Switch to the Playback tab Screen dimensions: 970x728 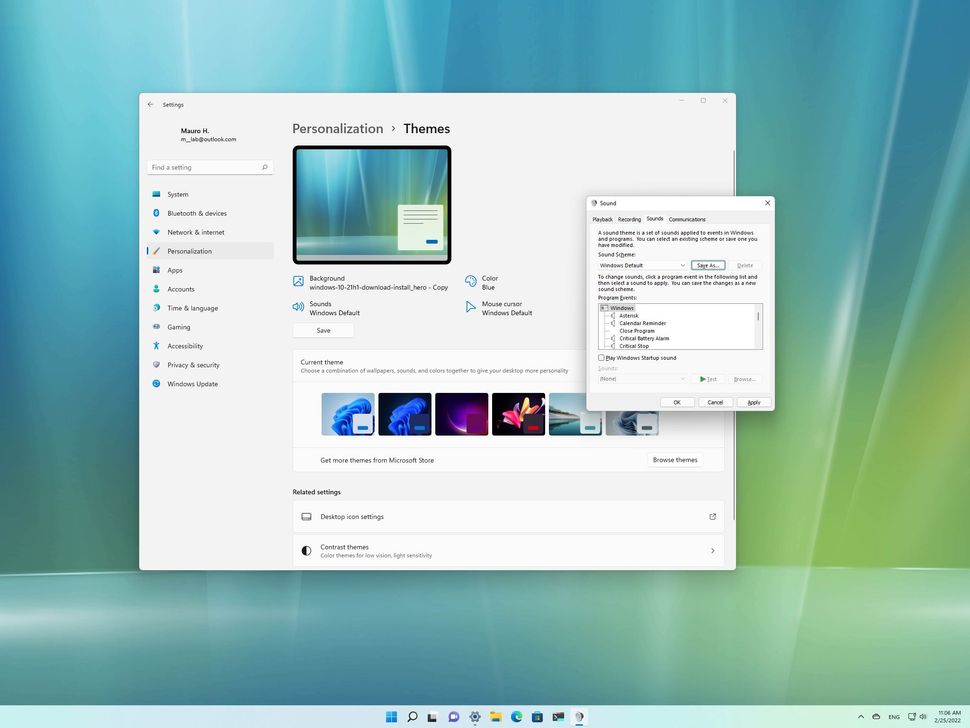602,219
